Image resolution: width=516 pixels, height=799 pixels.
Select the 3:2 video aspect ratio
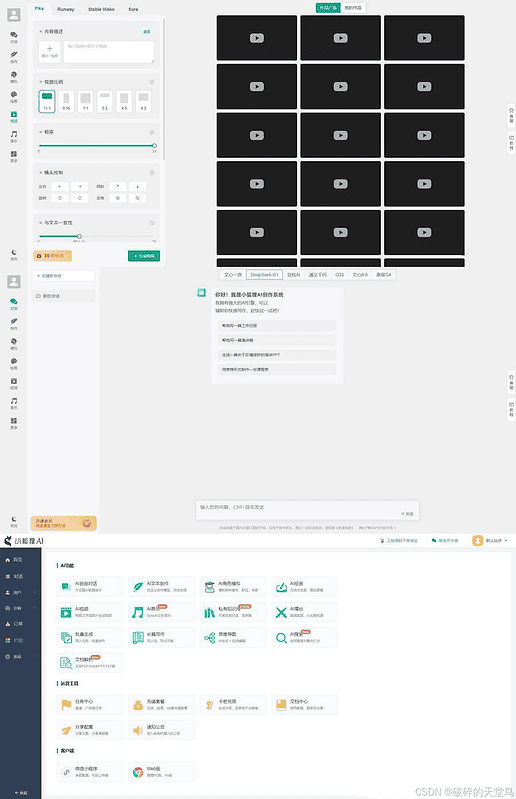point(105,101)
